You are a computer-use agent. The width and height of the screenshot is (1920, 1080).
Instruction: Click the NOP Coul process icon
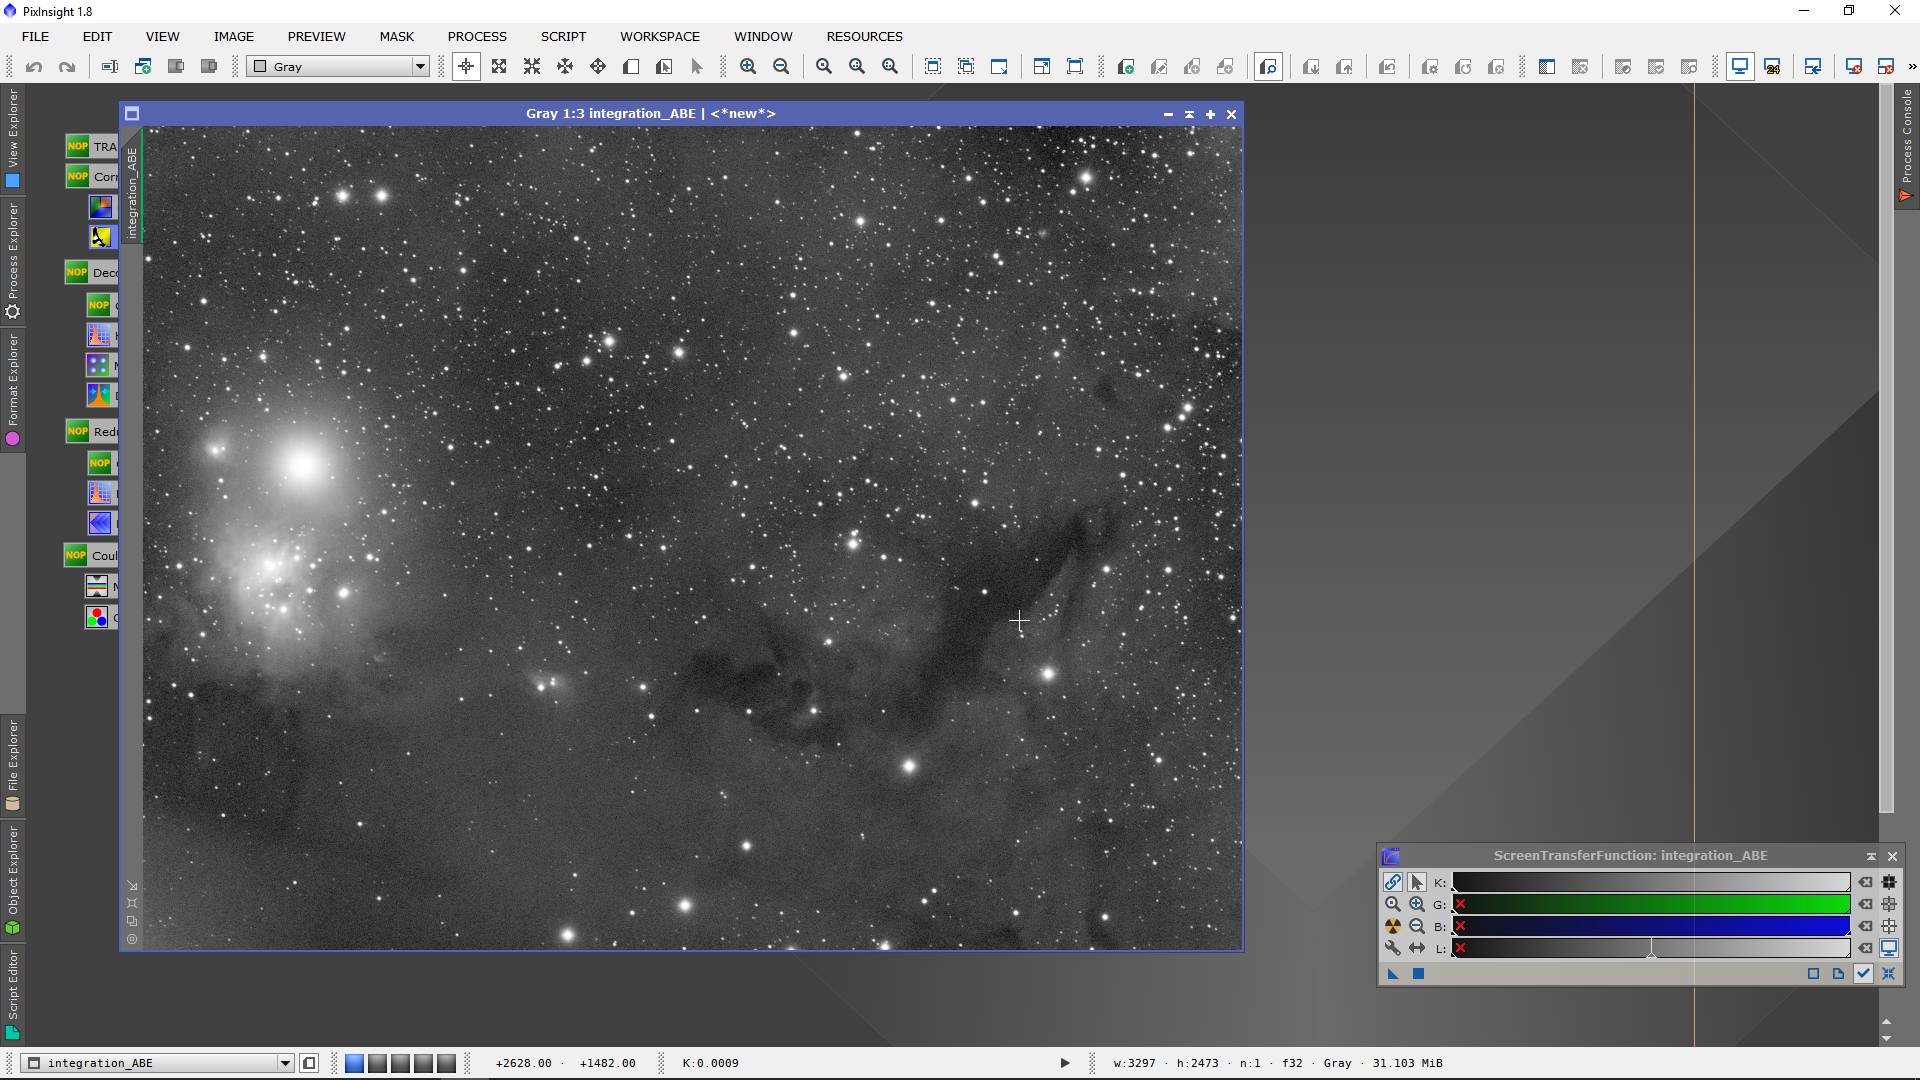(91, 555)
